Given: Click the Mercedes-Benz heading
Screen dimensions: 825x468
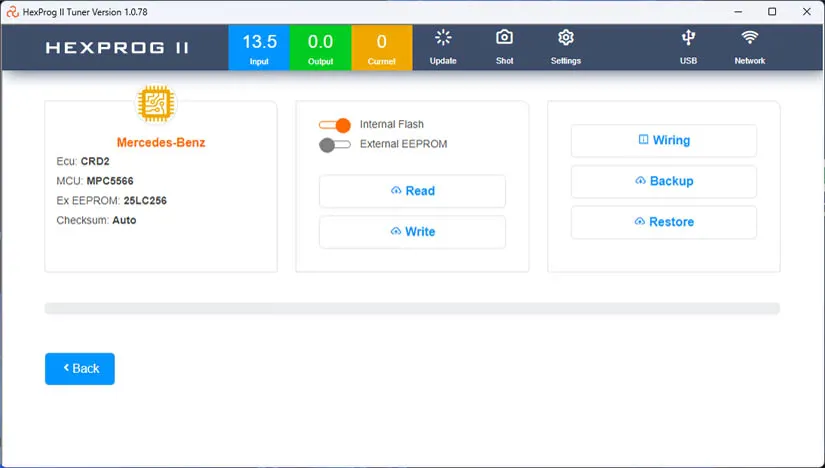Looking at the screenshot, I should click(161, 143).
